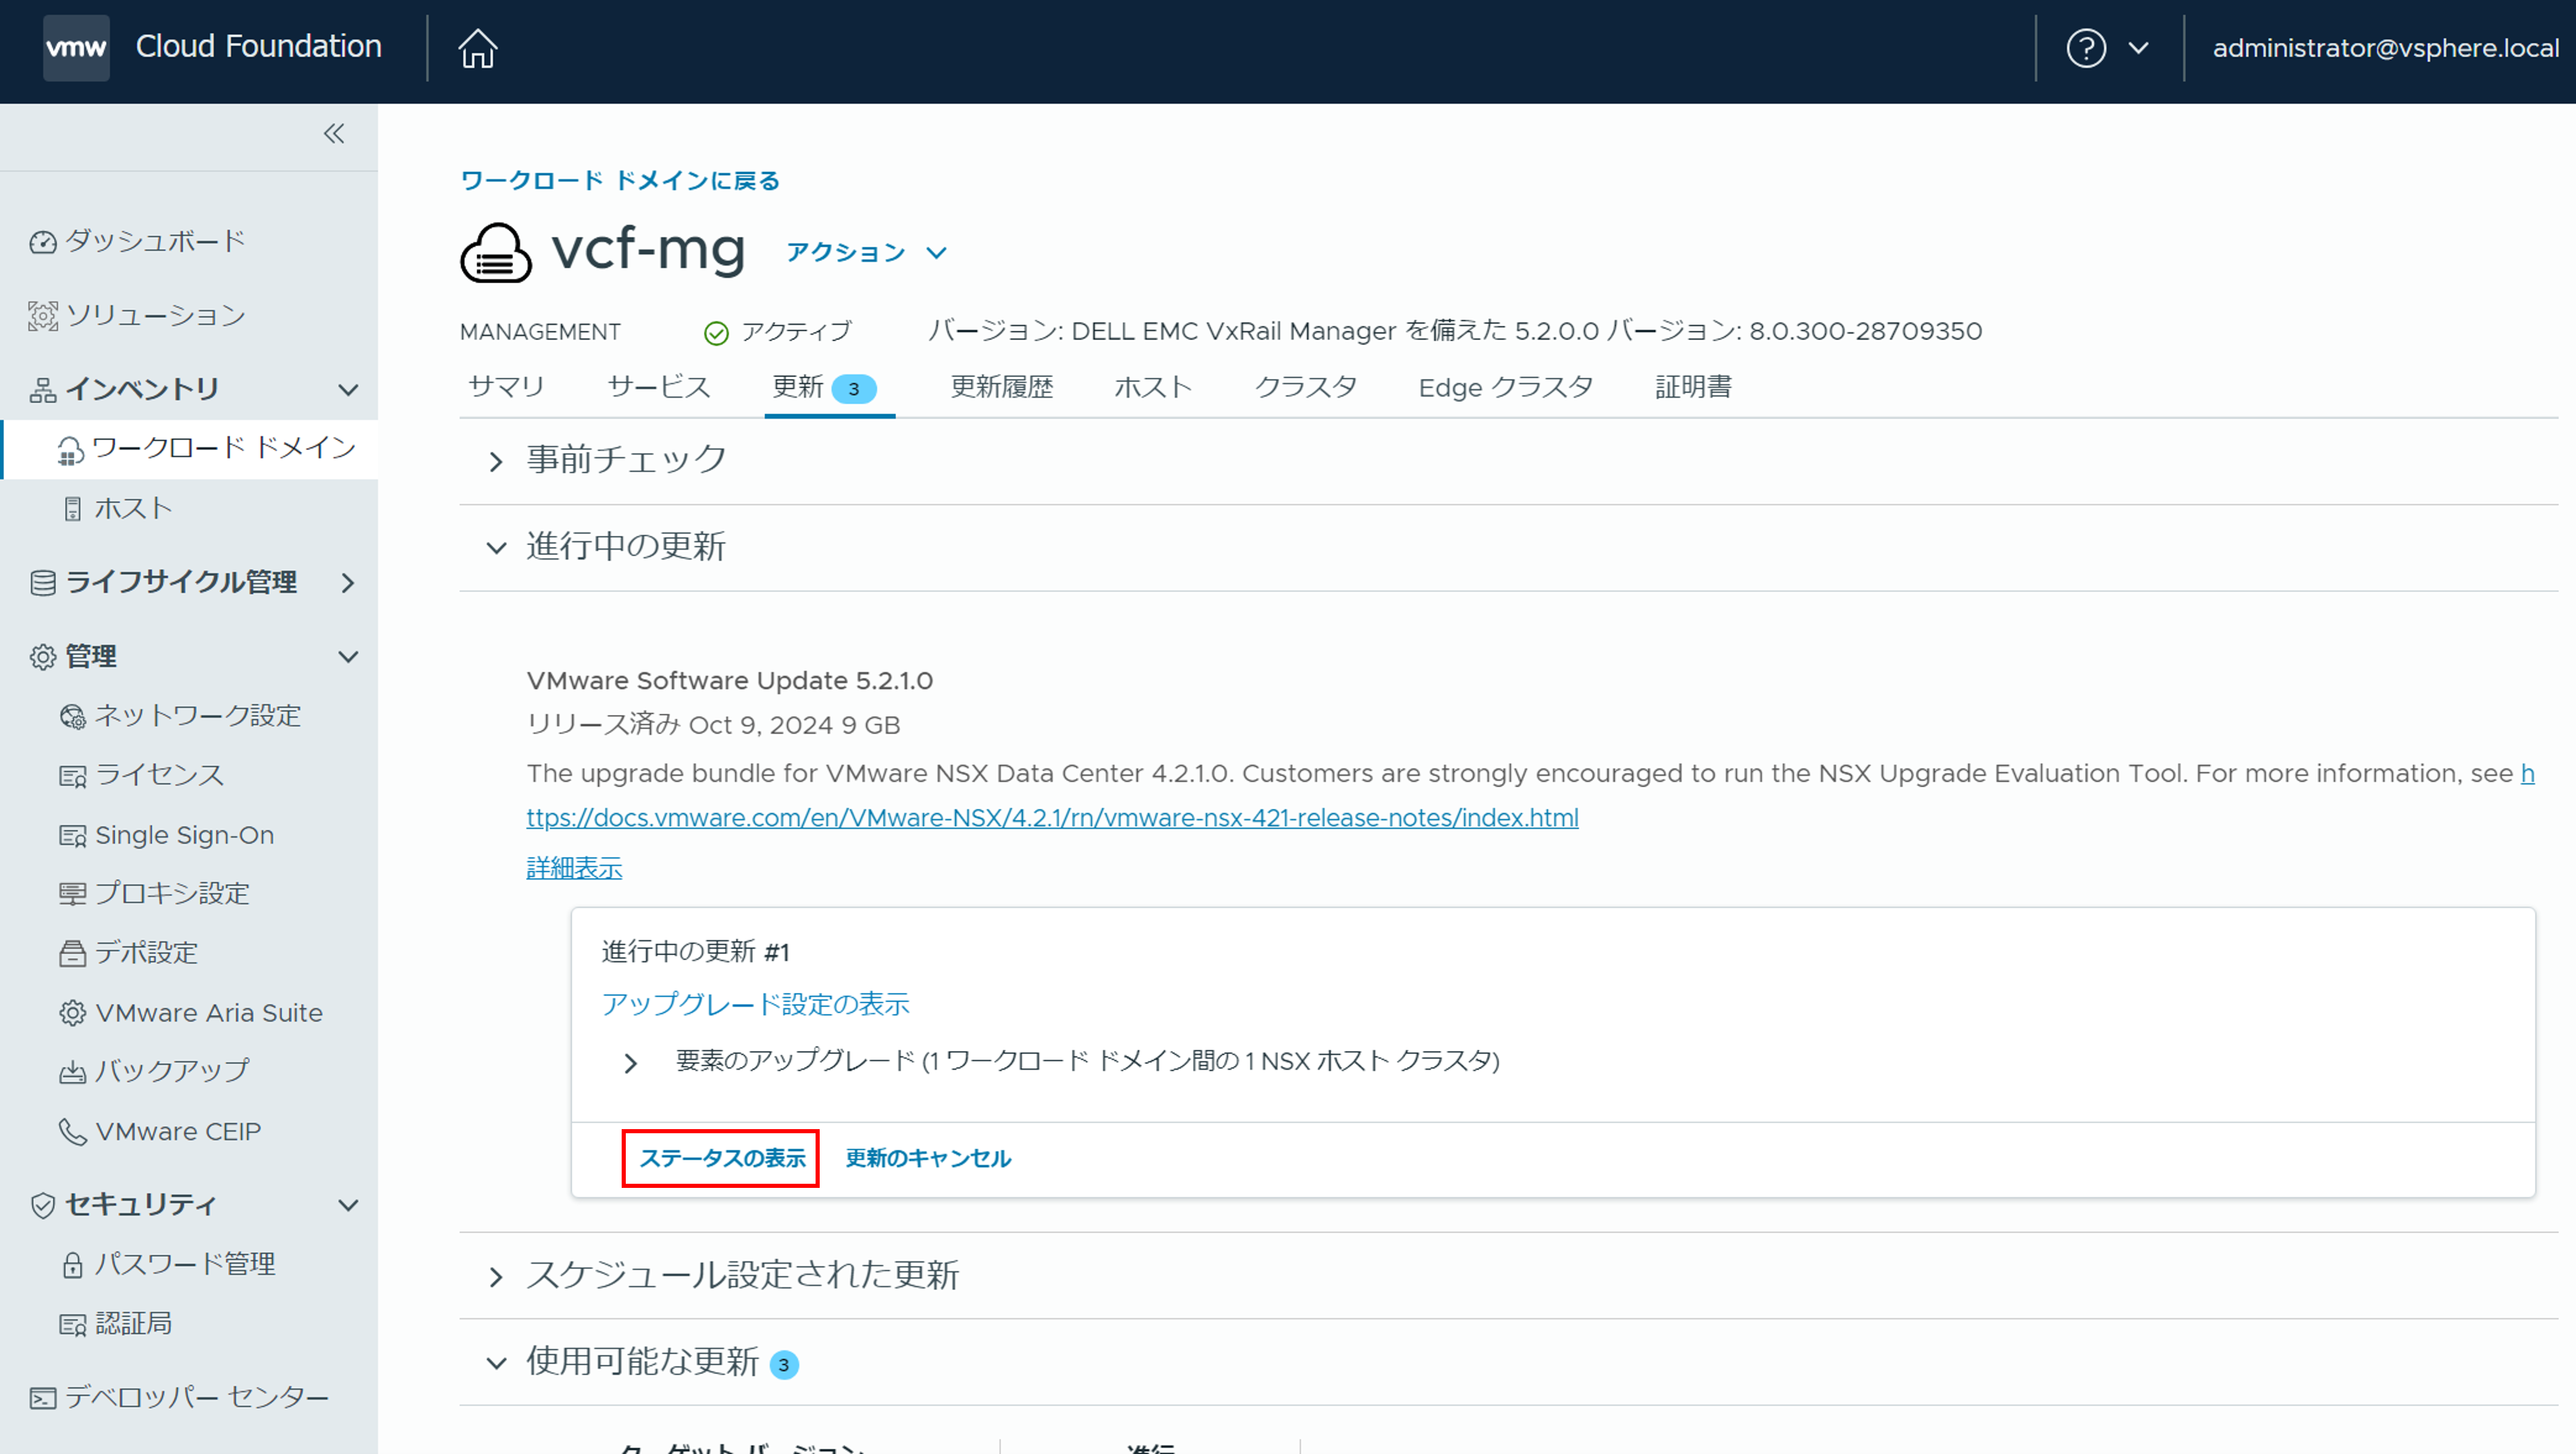Viewport: 2576px width, 1454px height.
Task: Switch to the サービス tab
Action: point(659,387)
